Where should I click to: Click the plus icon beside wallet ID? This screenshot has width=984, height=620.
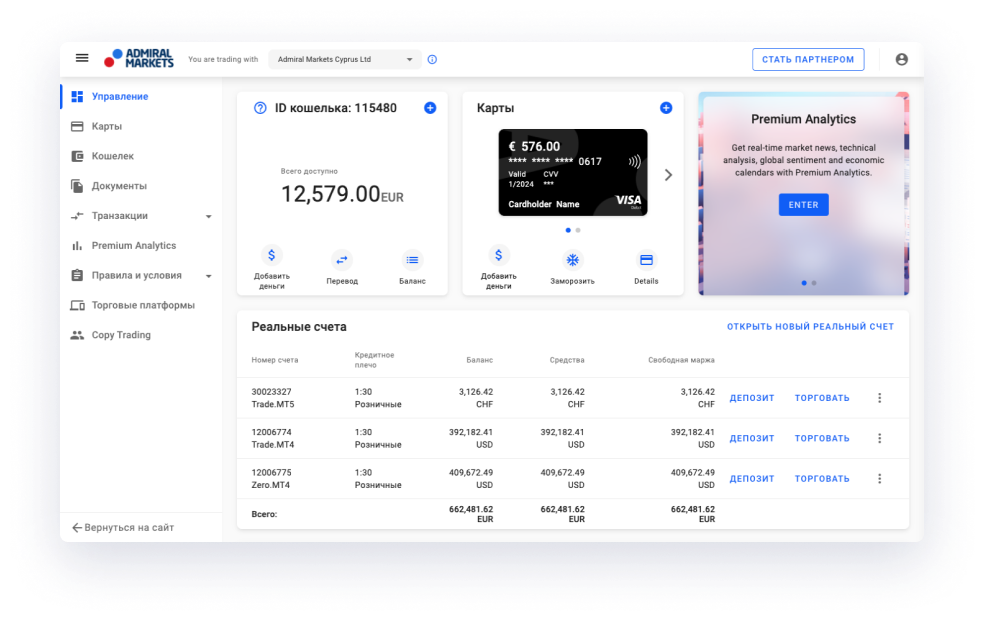tap(430, 108)
